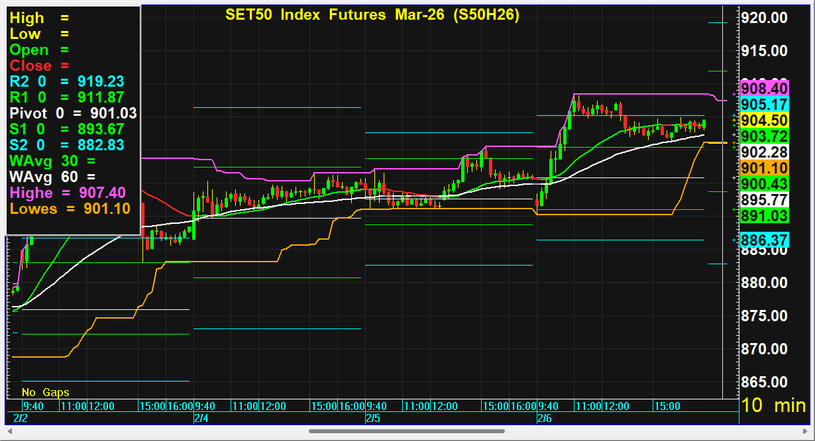Click the 2/4 date marker on time axis
The height and width of the screenshot is (441, 815).
tap(201, 418)
